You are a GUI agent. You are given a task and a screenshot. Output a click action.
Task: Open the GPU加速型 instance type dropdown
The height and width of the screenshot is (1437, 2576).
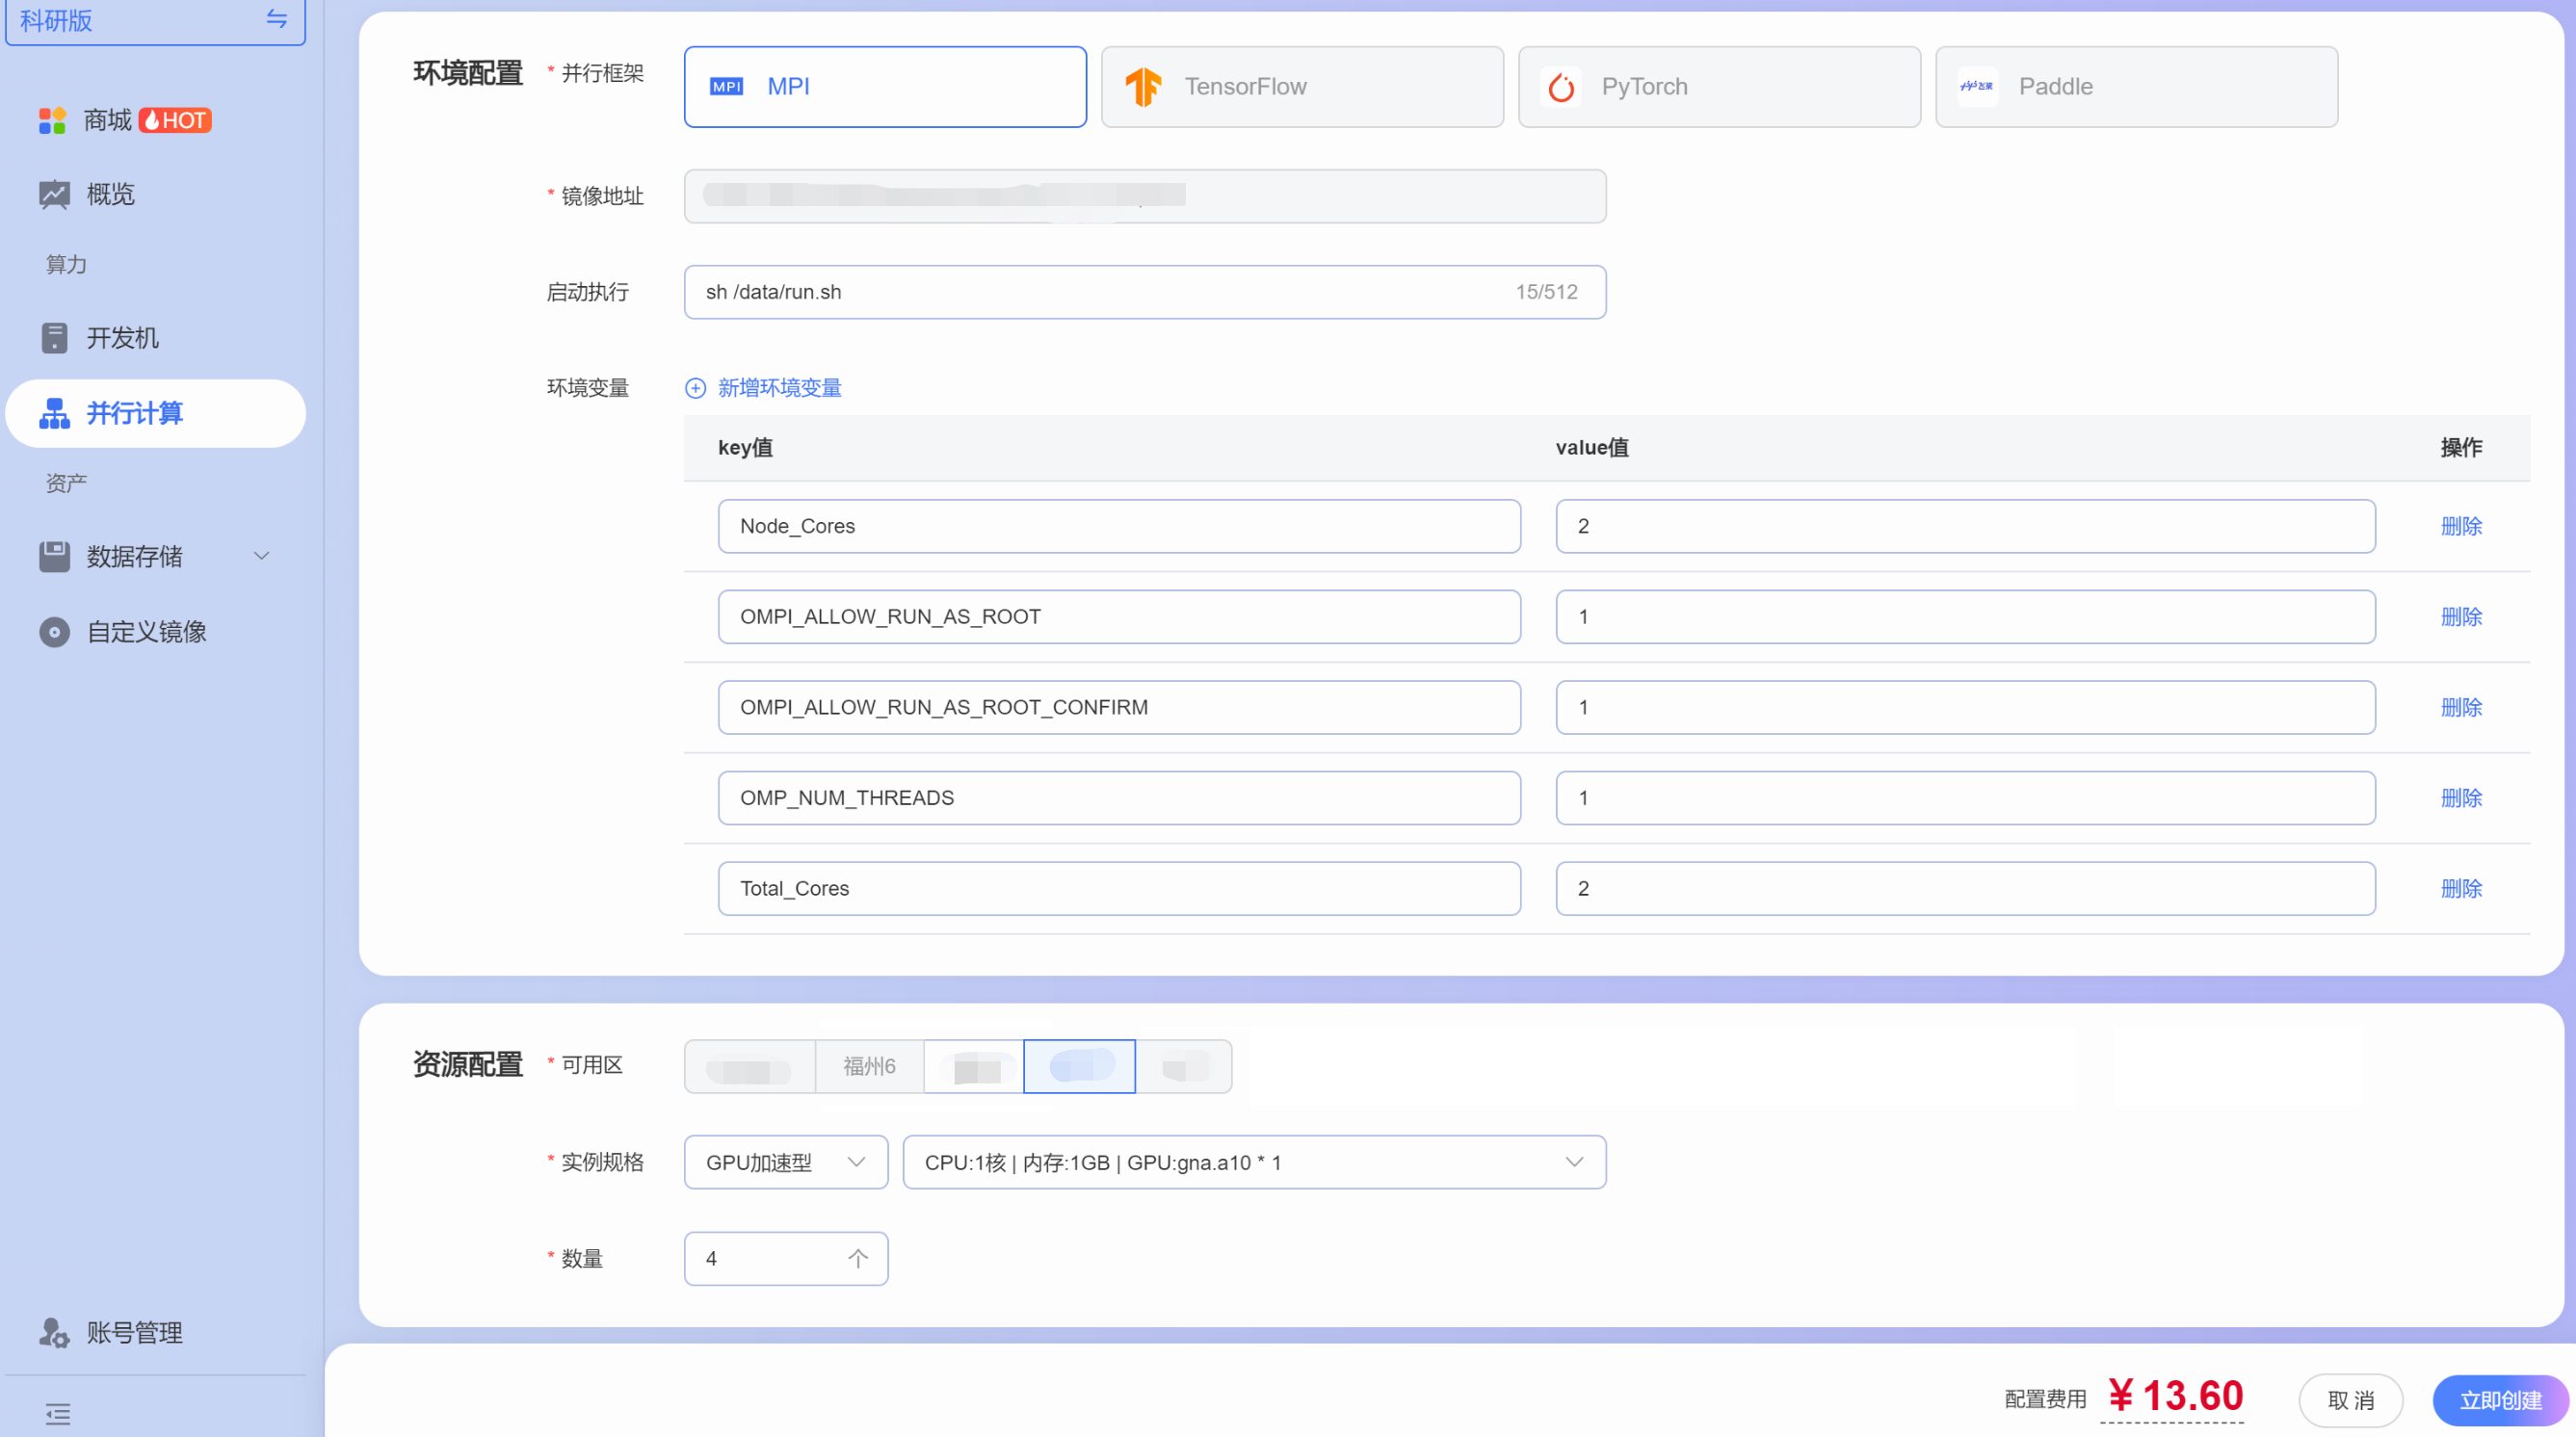tap(786, 1162)
